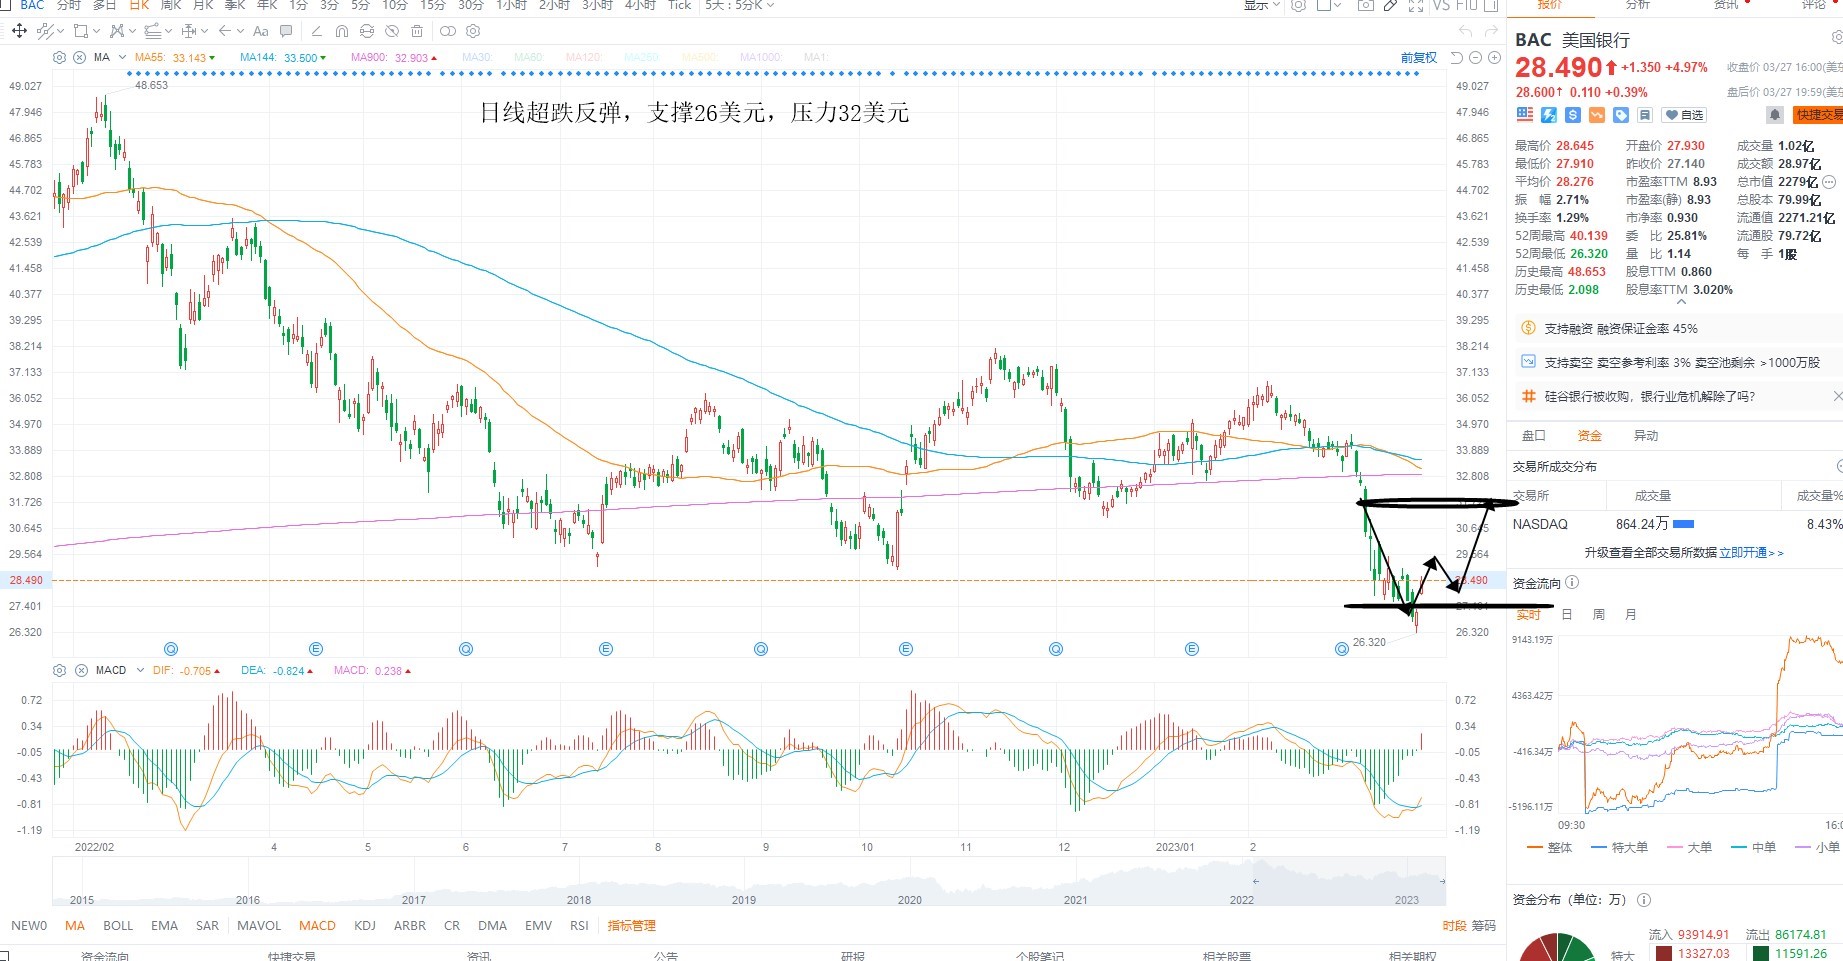The width and height of the screenshot is (1843, 961).
Task: Reset chart view with the rotate icon
Action: (x=1458, y=58)
